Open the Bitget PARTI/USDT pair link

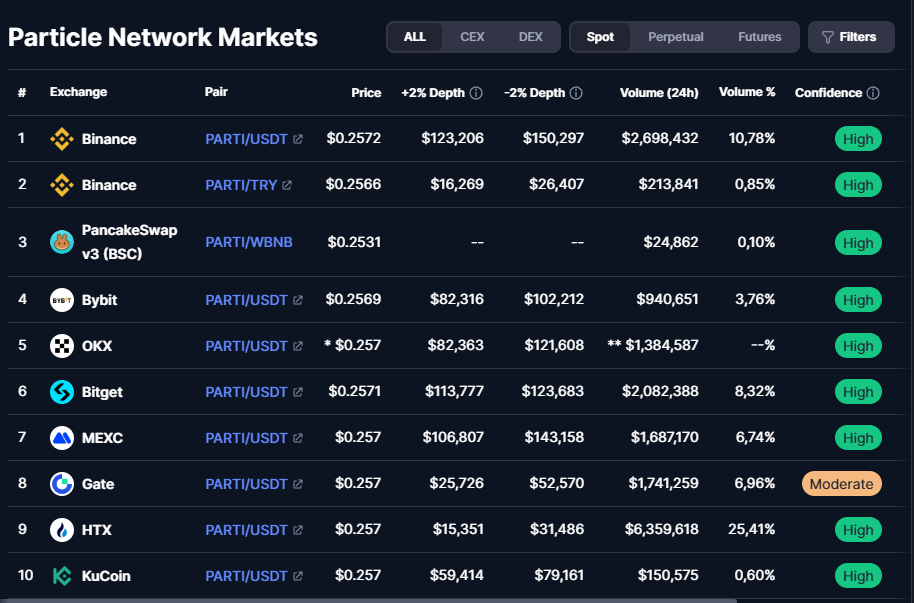[x=247, y=392]
